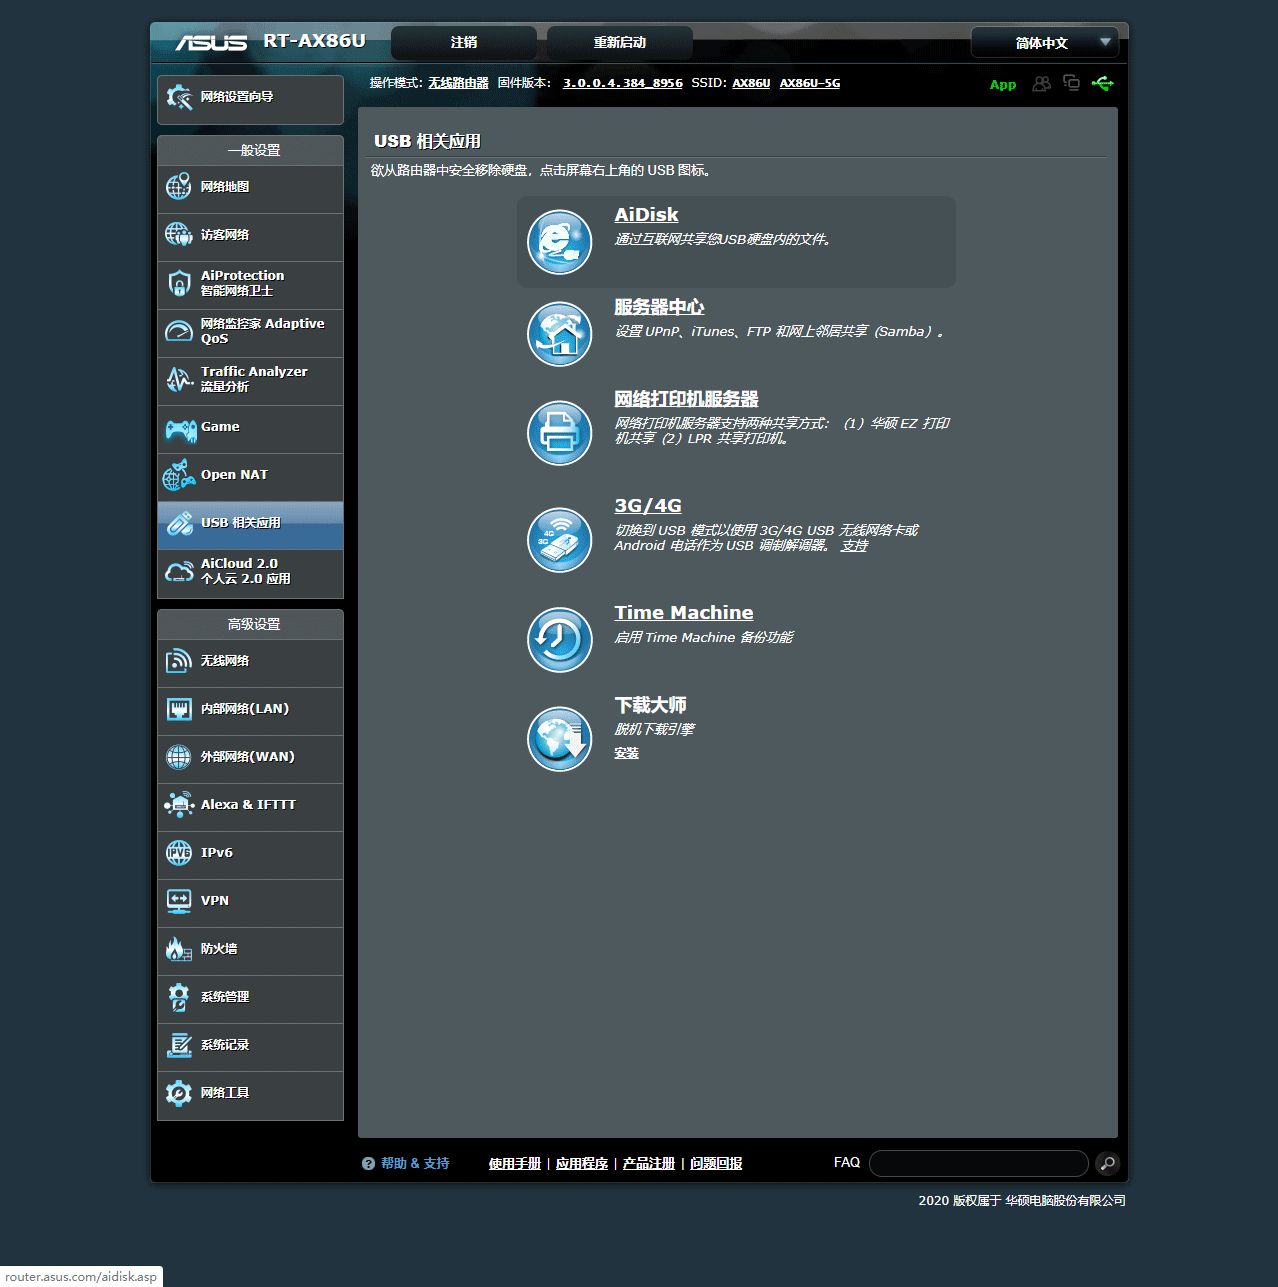Image resolution: width=1278 pixels, height=1287 pixels.
Task: Click the WAN (外部网络) globe sidebar icon
Action: (179, 757)
